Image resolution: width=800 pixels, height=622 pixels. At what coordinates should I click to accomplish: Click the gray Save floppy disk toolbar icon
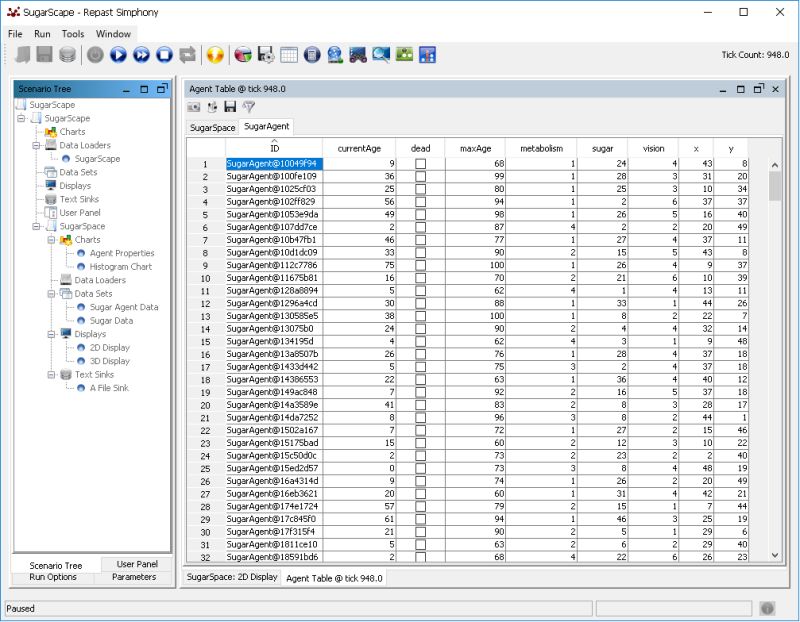44,55
